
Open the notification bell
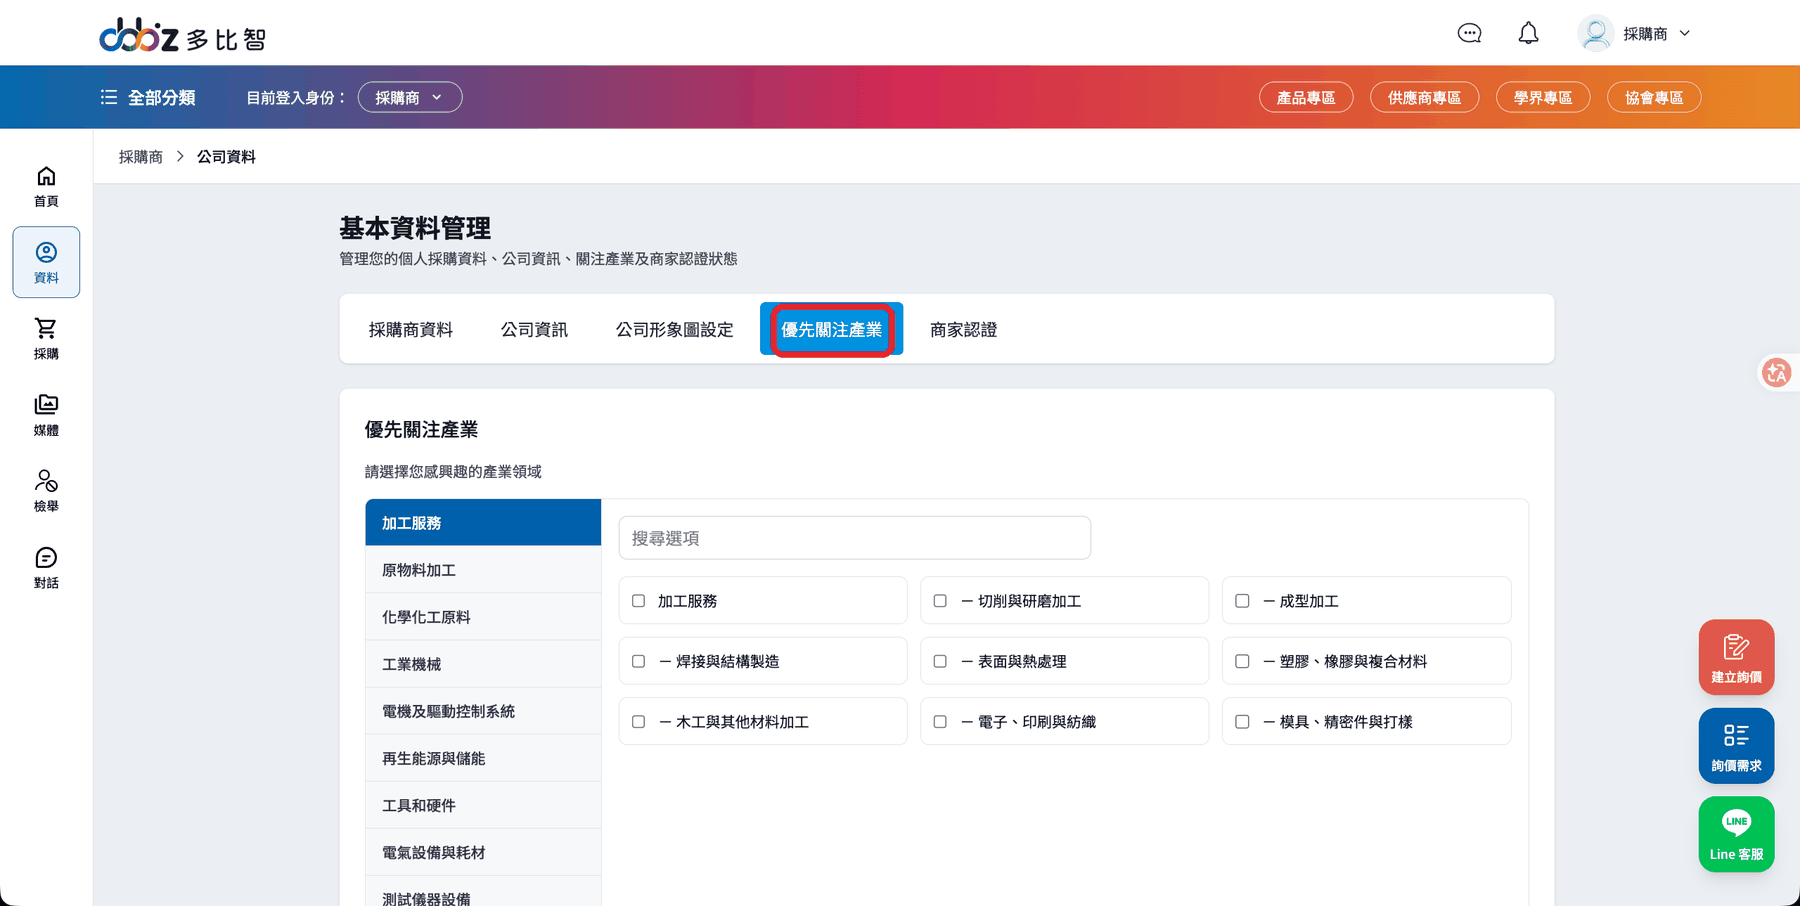1528,33
